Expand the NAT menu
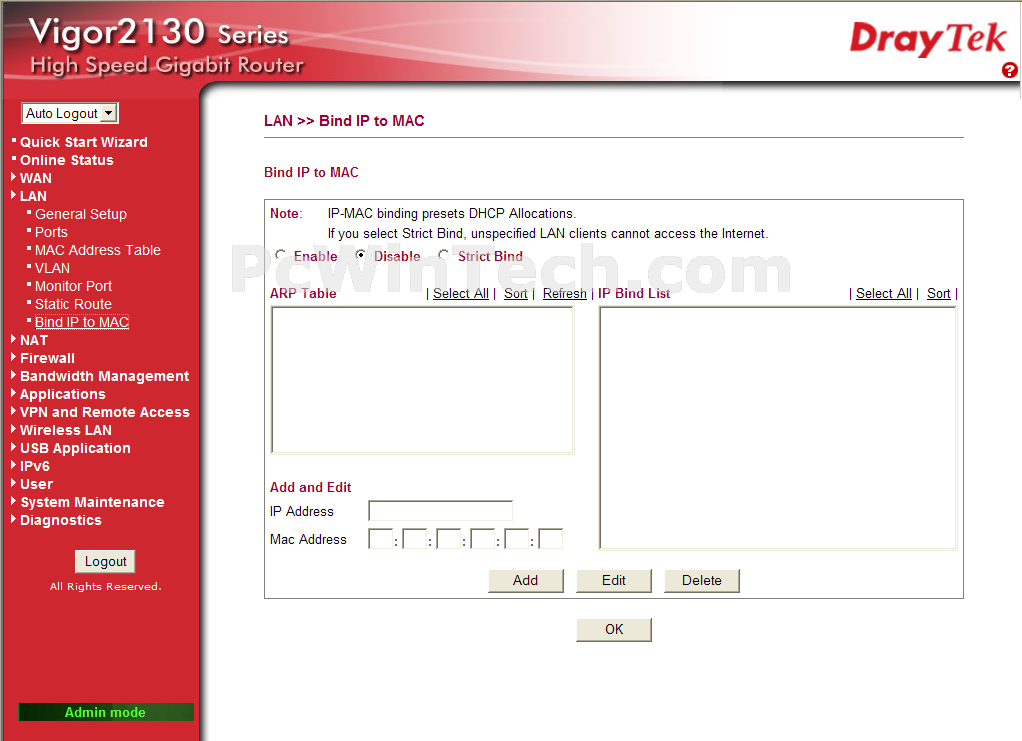 (x=33, y=340)
